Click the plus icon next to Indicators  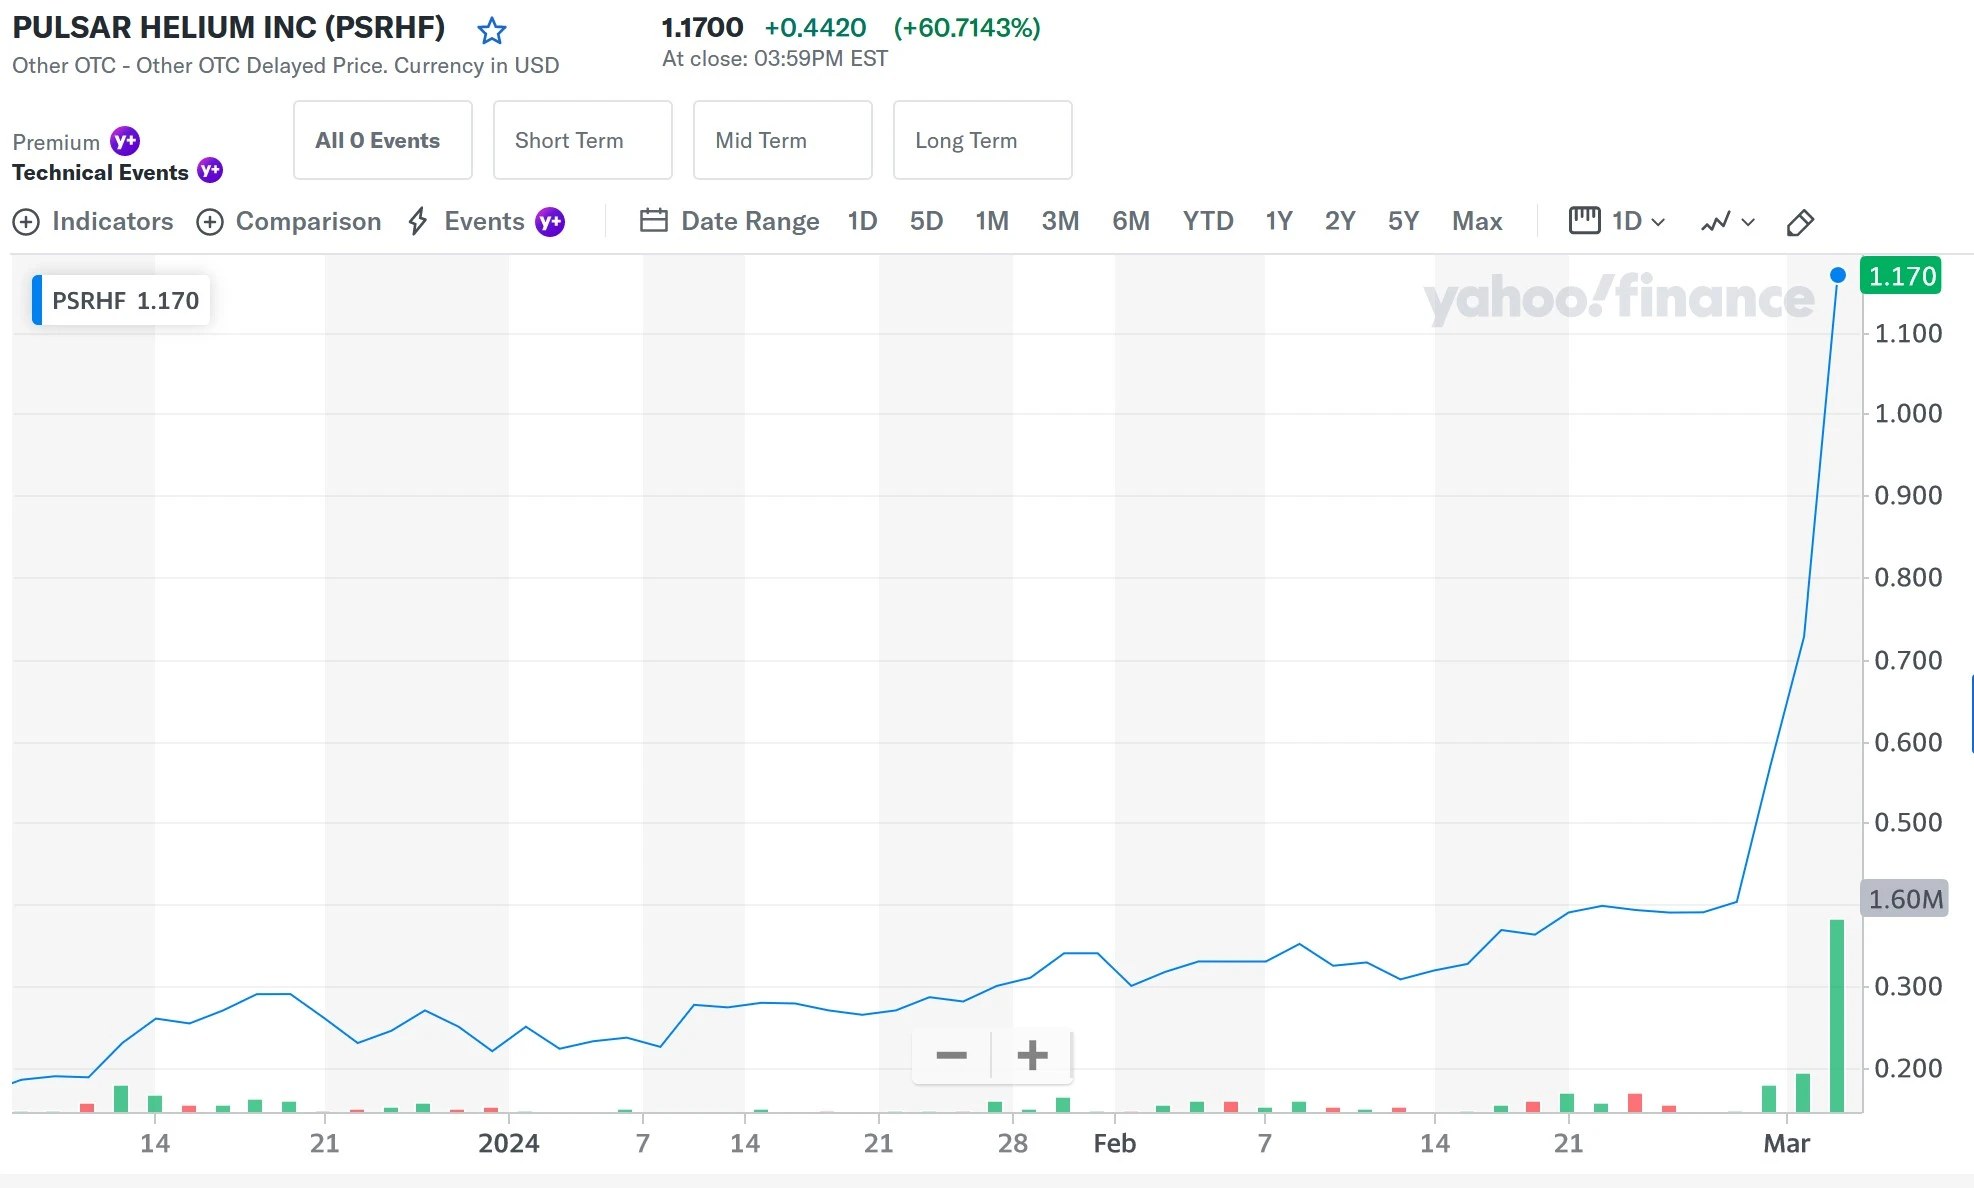click(26, 222)
